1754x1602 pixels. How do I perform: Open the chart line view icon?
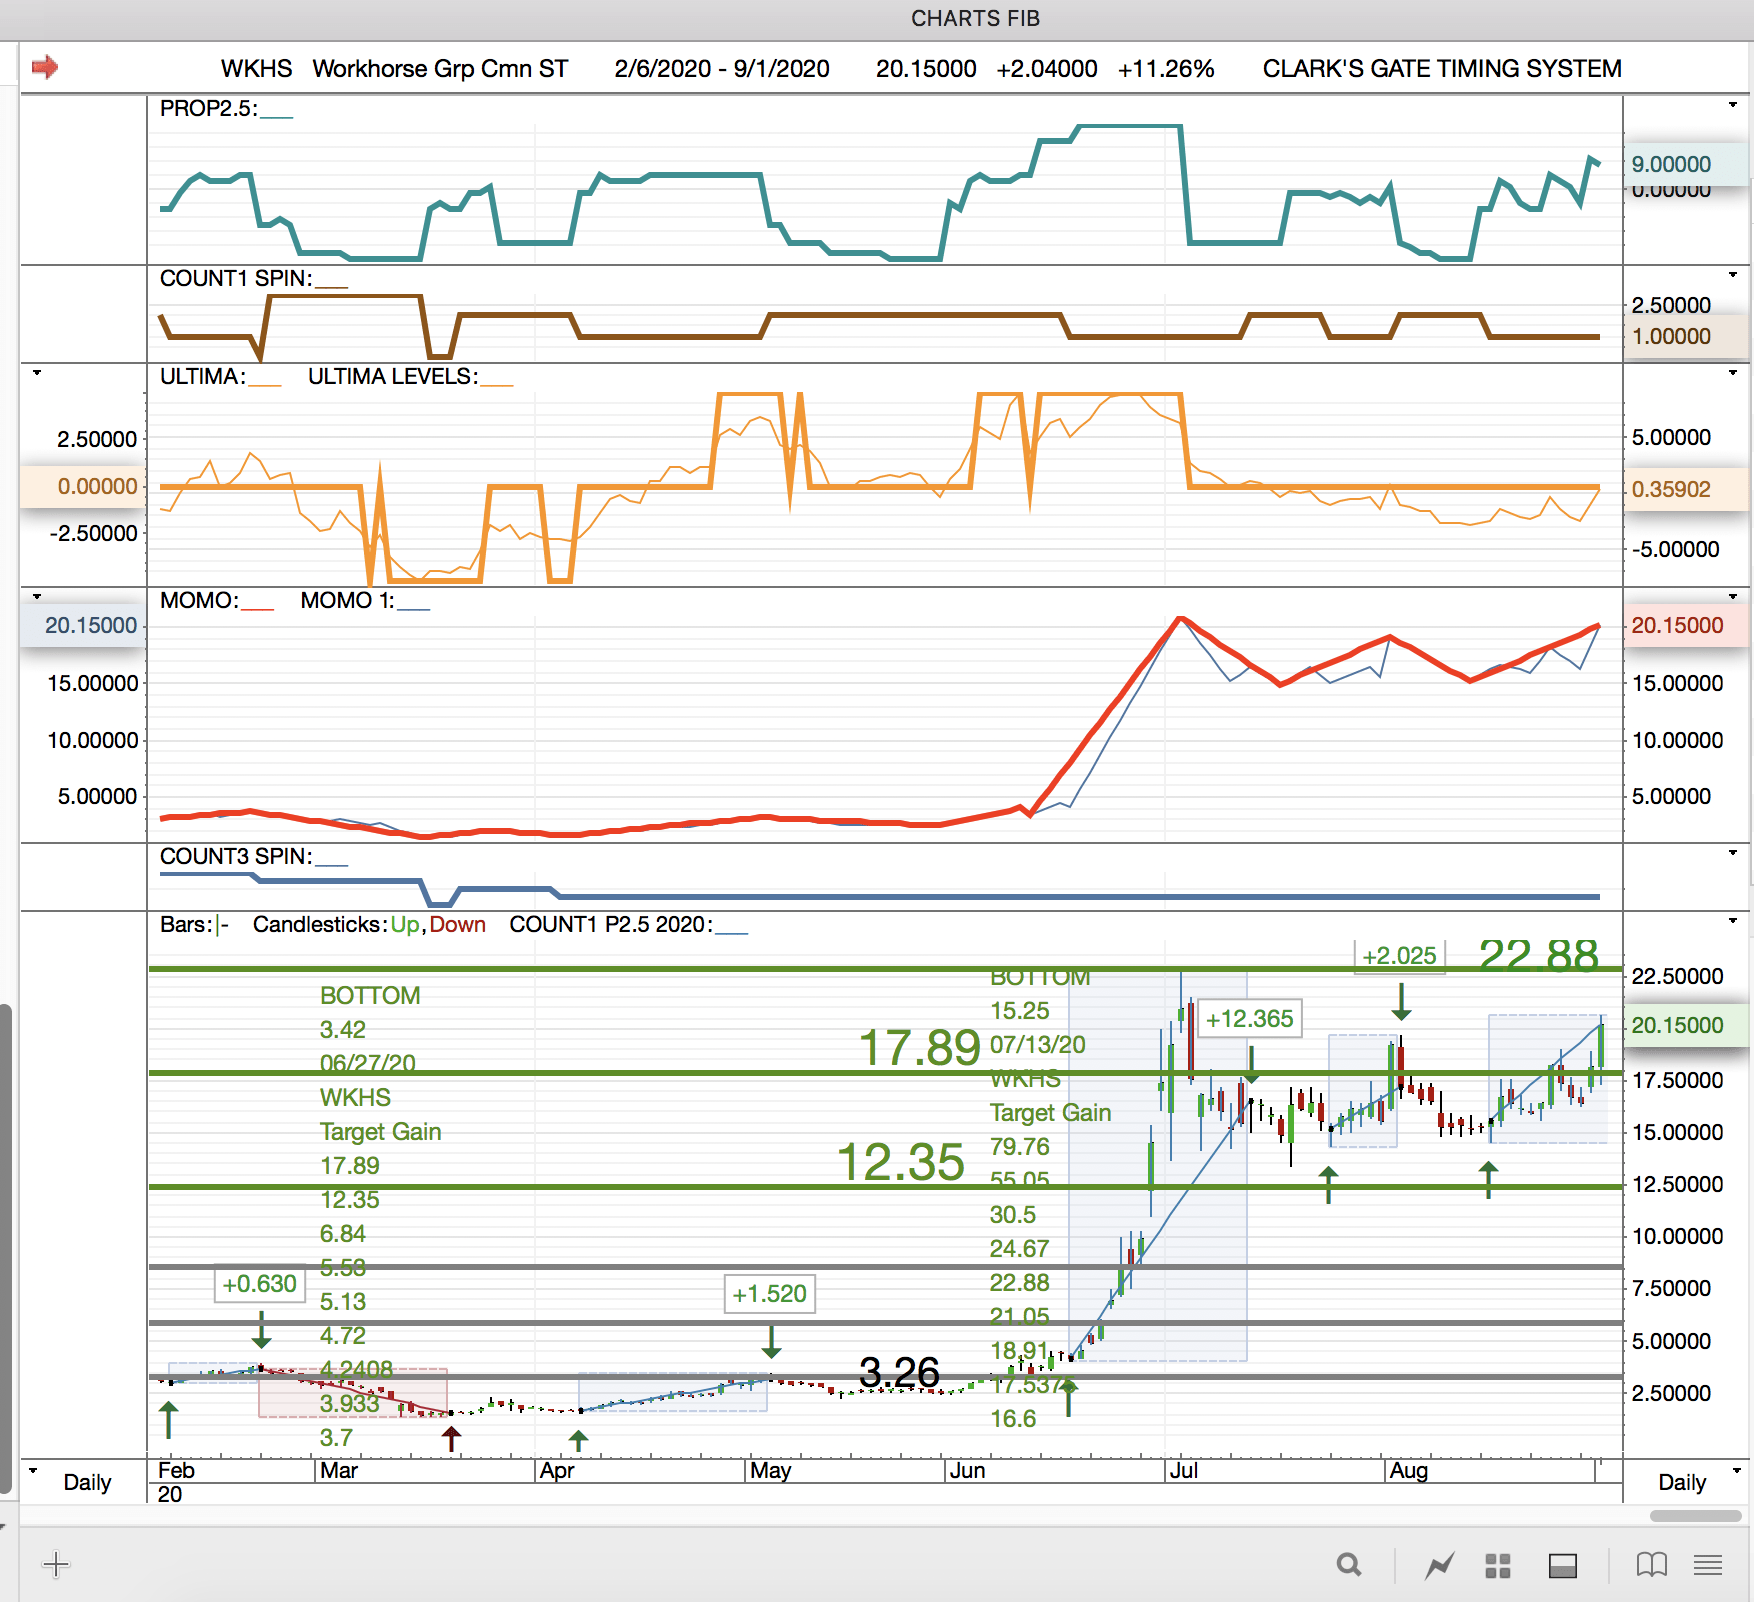click(1439, 1565)
